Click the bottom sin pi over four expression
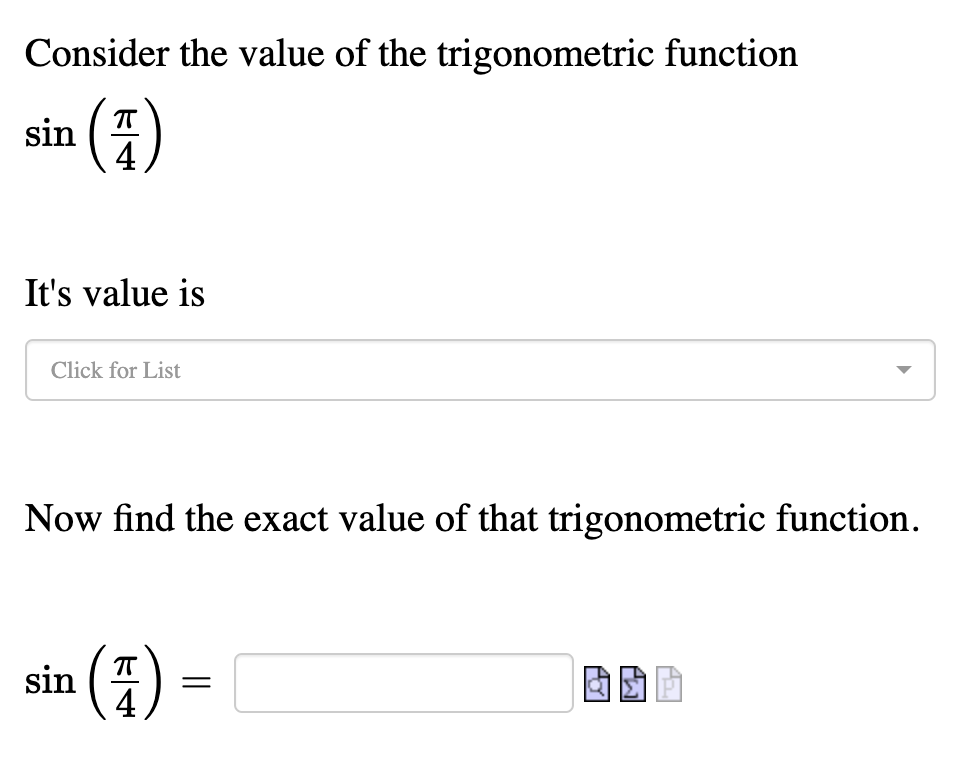The height and width of the screenshot is (762, 978). point(90,684)
